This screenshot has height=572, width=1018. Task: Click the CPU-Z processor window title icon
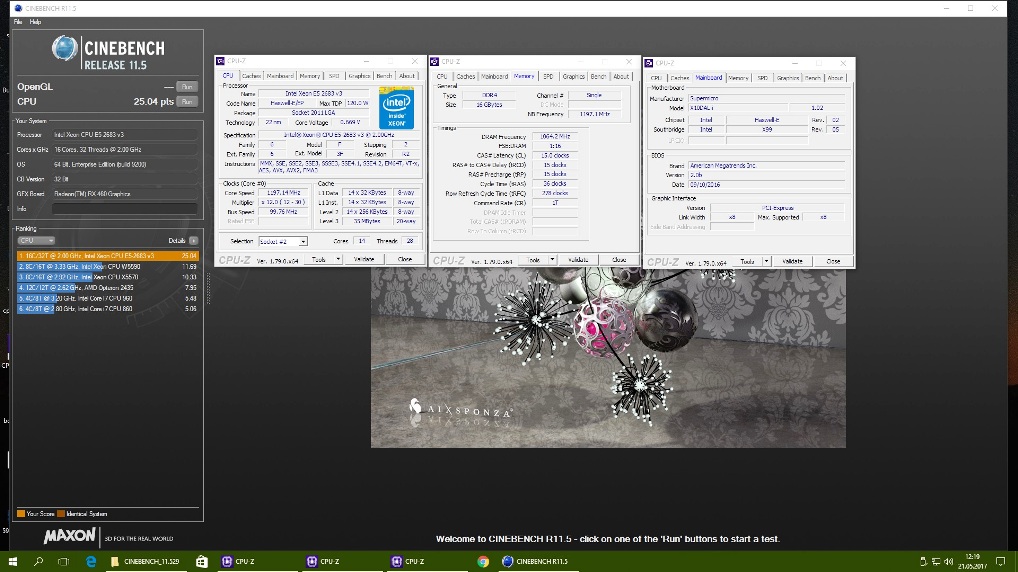click(x=221, y=61)
